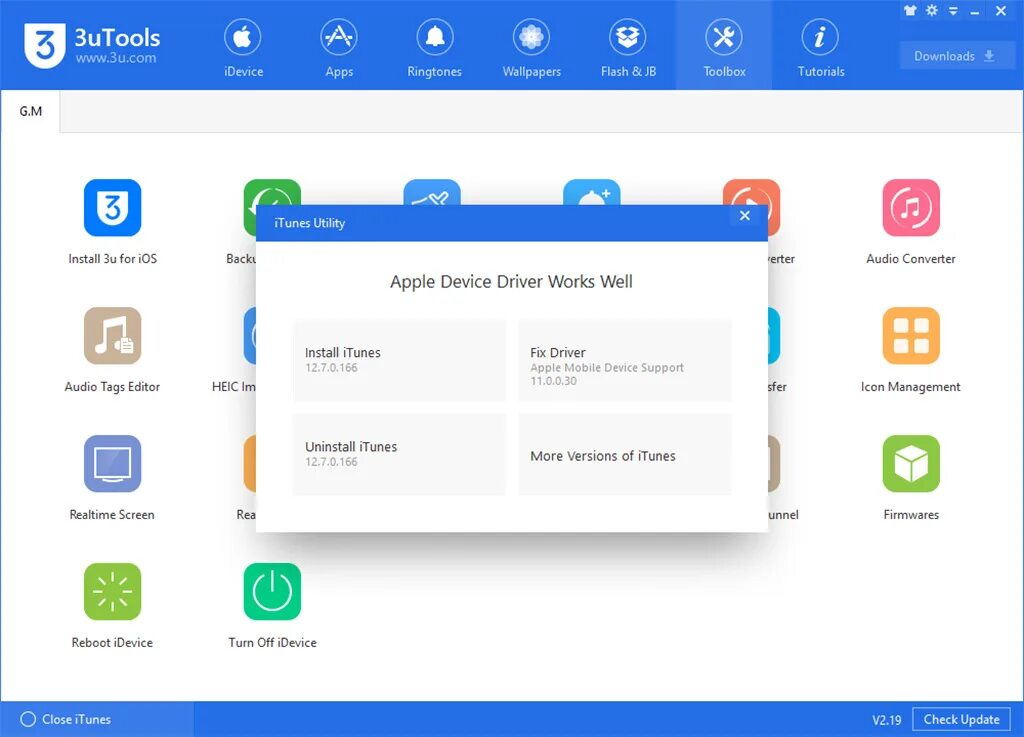Click the Turn Off iDevice icon
Image resolution: width=1024 pixels, height=737 pixels.
coord(272,591)
